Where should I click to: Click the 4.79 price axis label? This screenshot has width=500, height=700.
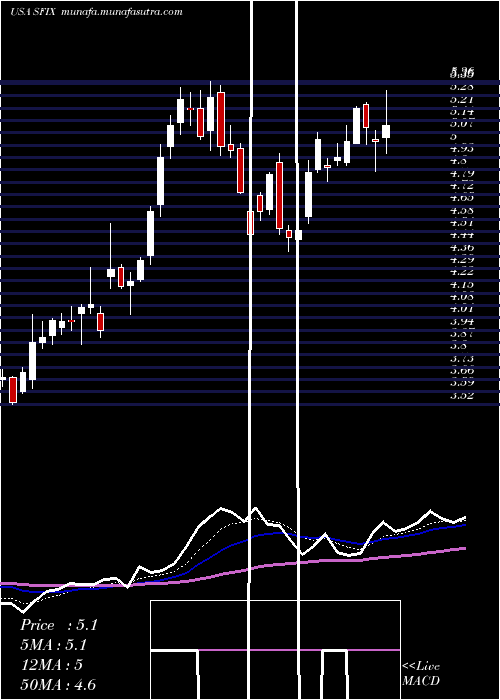click(x=462, y=174)
